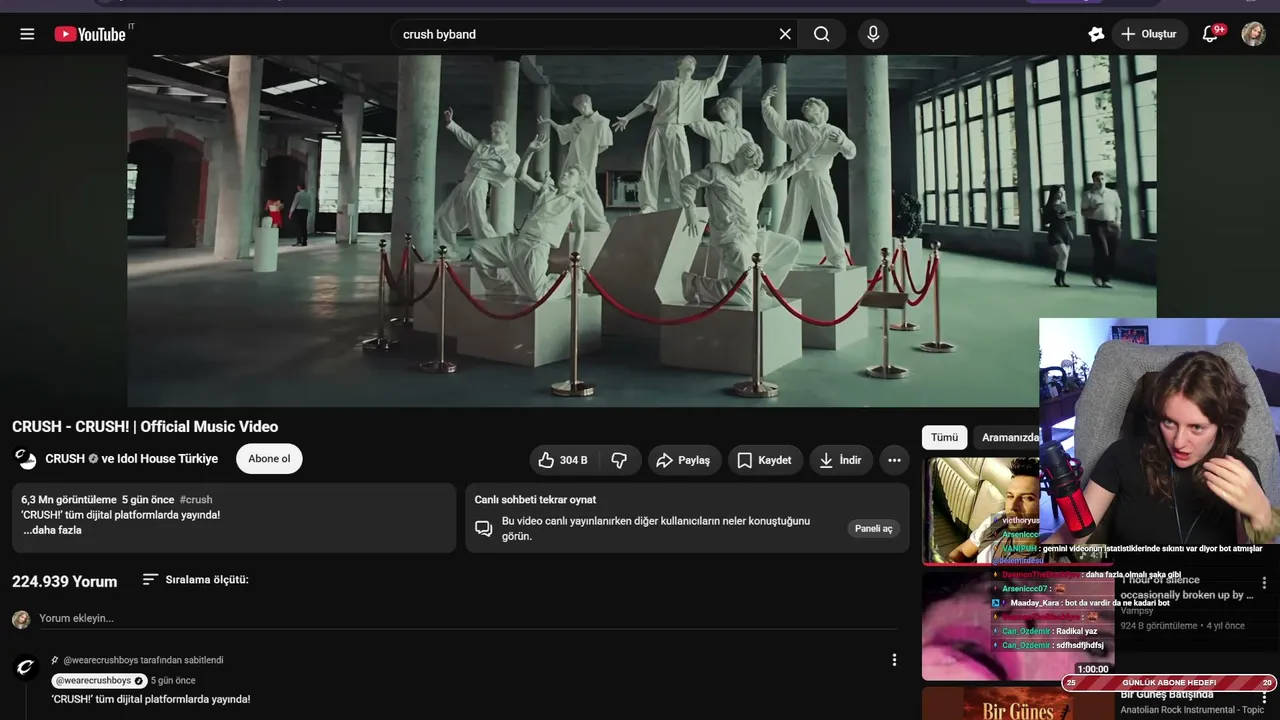The height and width of the screenshot is (720, 1280).
Task: Dislike the video with thumbs-down
Action: point(619,460)
